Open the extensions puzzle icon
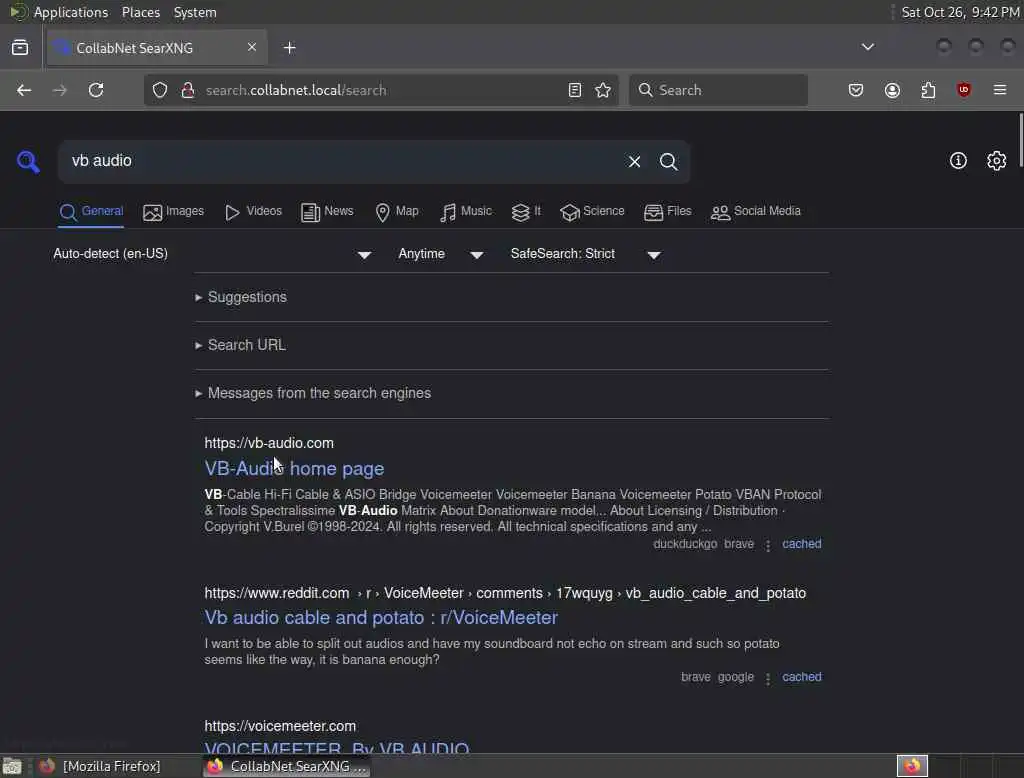1024x778 pixels. (x=928, y=90)
